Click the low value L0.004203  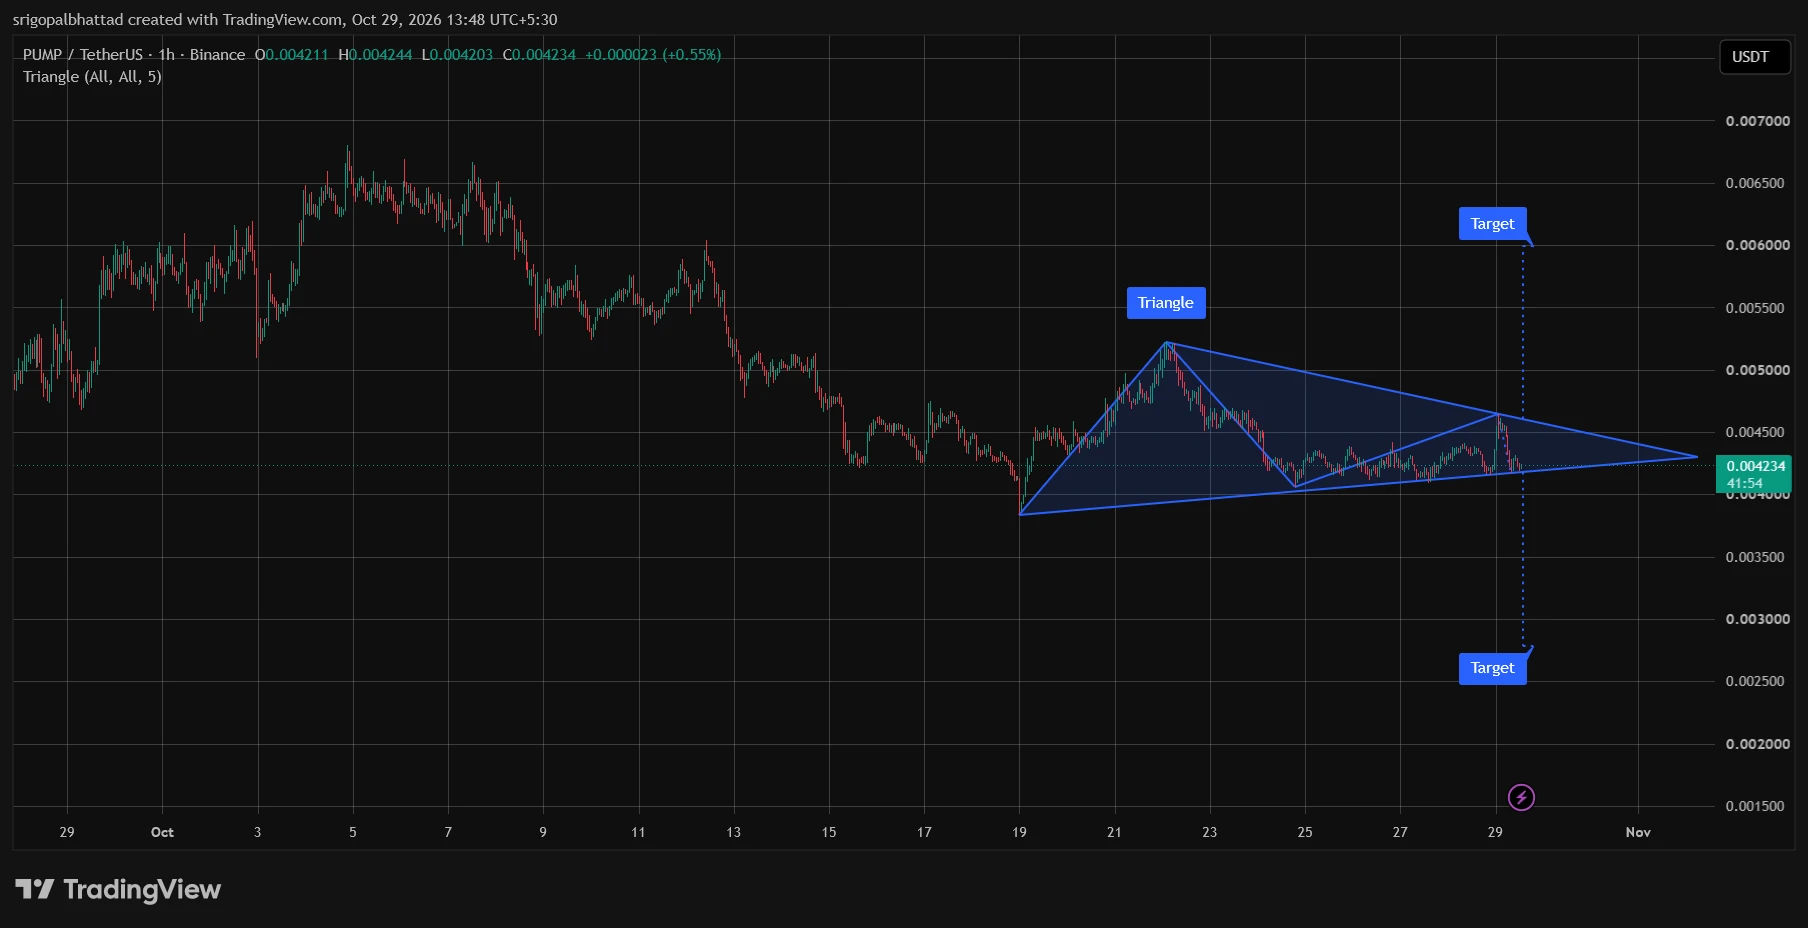point(457,55)
